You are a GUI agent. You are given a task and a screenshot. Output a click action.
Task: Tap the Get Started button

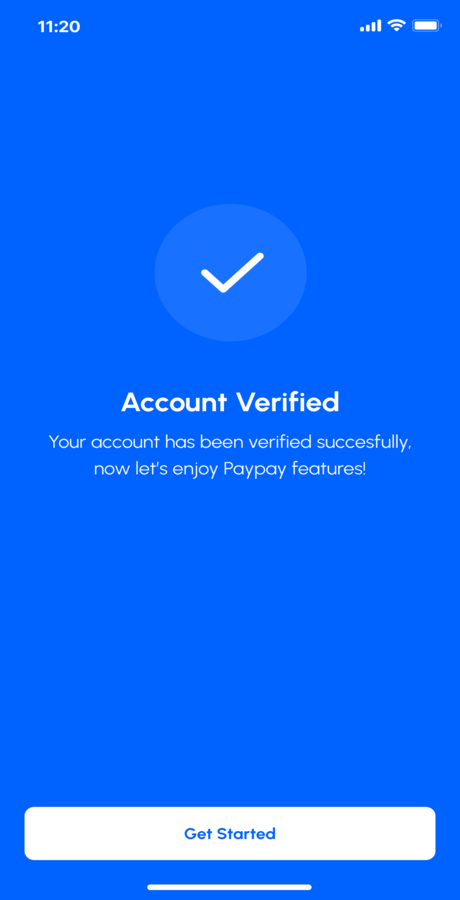(x=230, y=833)
